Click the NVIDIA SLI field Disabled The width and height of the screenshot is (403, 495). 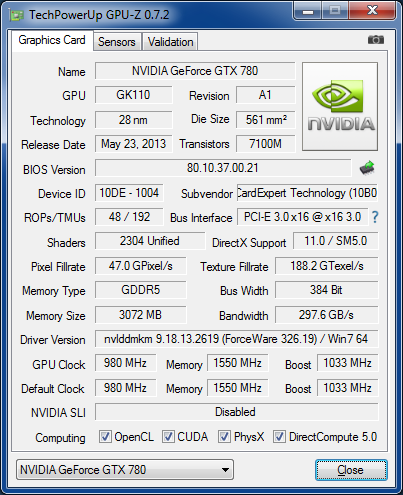237,412
